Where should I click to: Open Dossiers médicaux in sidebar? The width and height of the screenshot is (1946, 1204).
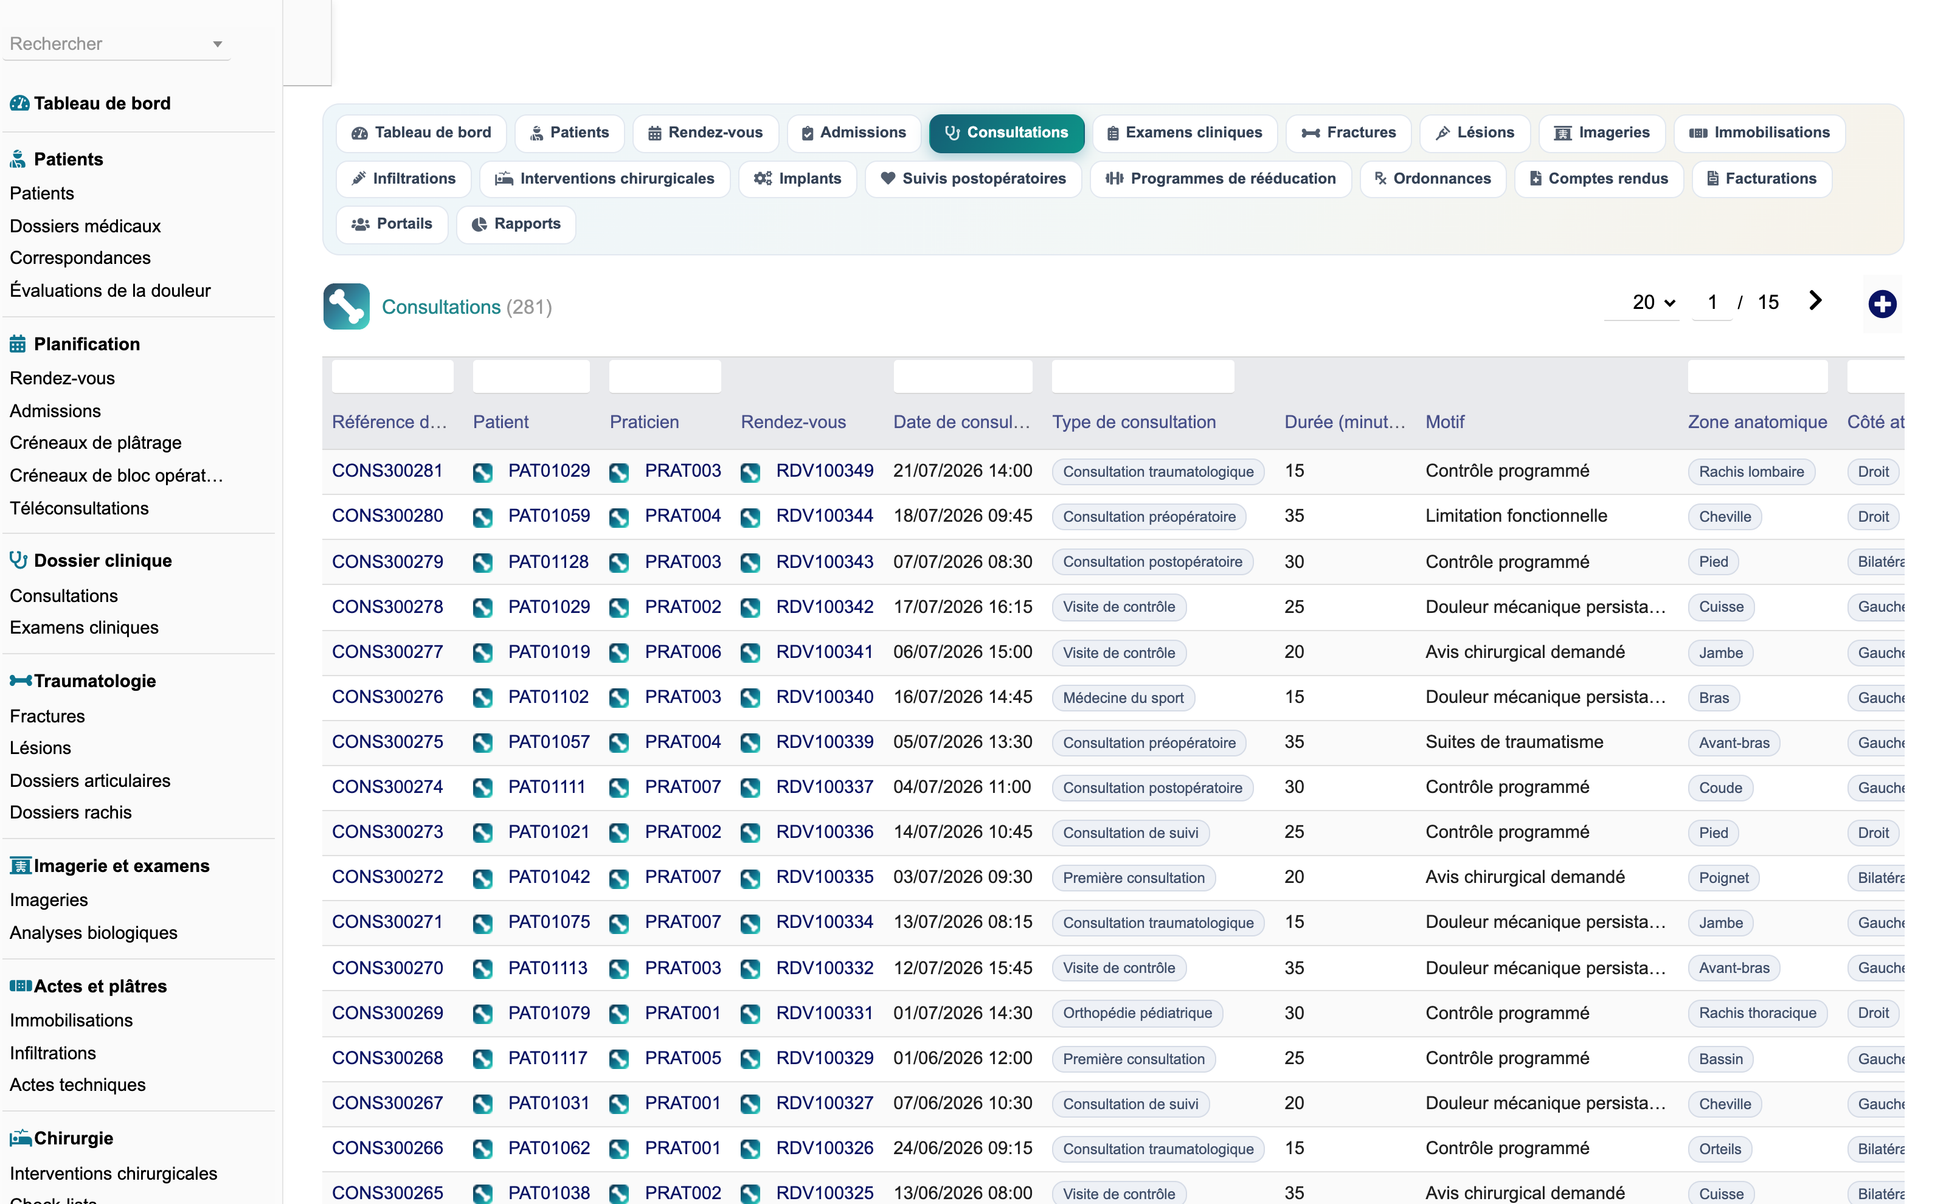click(85, 226)
